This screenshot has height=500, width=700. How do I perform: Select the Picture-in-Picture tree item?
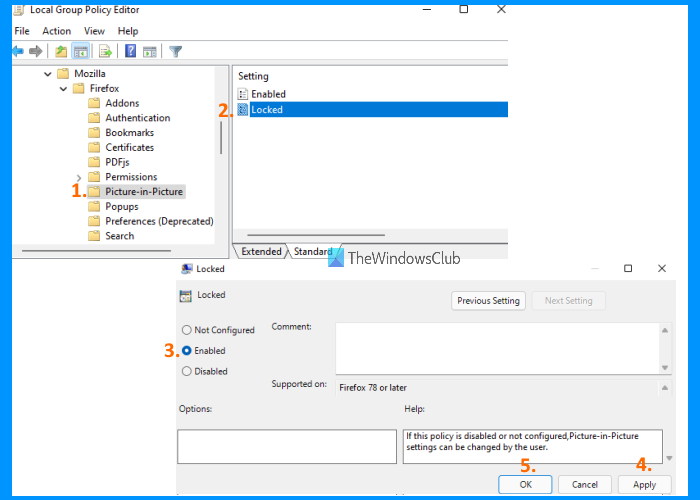pos(144,192)
